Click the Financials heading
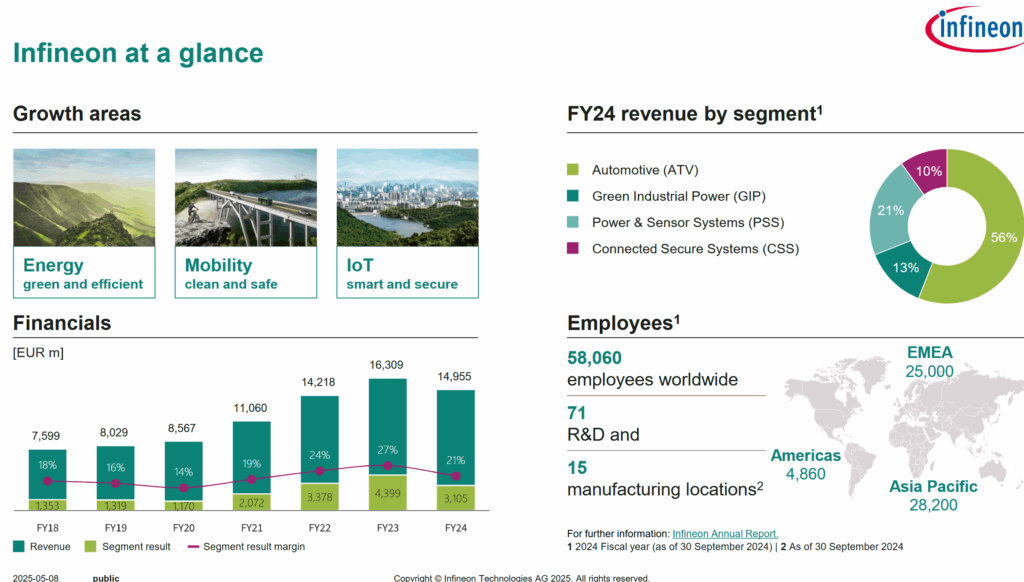1024x582 pixels. 62,323
